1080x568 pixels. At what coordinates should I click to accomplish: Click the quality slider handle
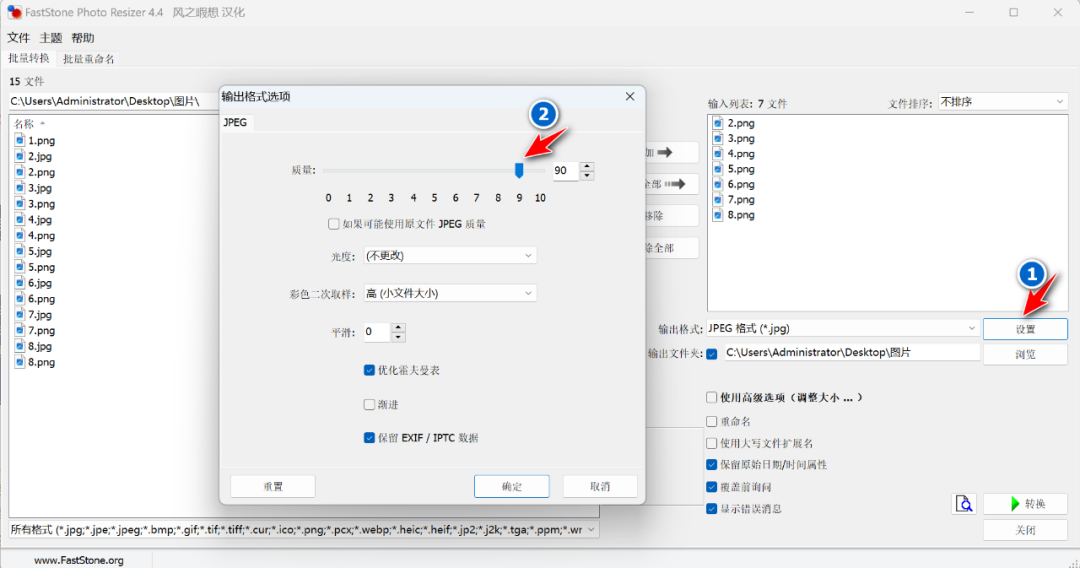(x=519, y=170)
